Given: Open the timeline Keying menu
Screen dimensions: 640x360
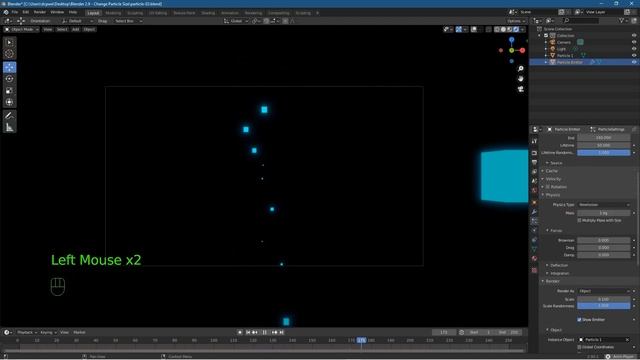Looking at the screenshot, I should (x=48, y=332).
